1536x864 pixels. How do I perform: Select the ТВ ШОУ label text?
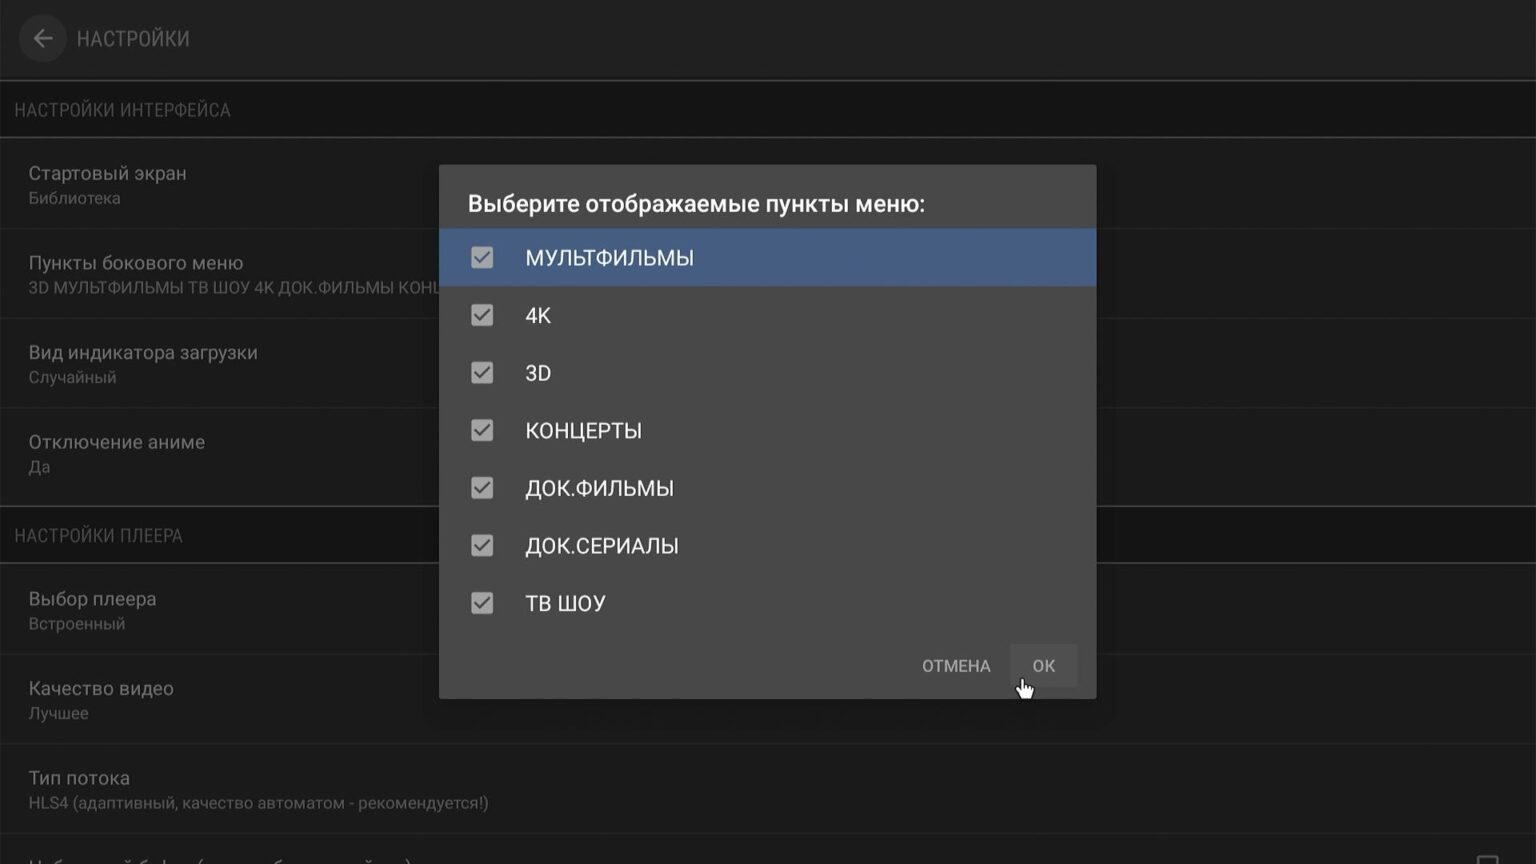point(565,603)
